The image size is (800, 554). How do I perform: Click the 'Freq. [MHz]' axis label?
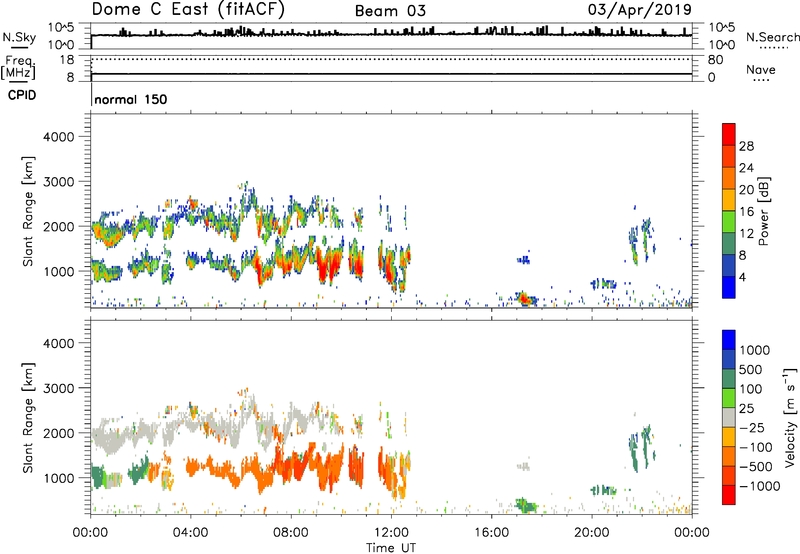click(x=18, y=67)
